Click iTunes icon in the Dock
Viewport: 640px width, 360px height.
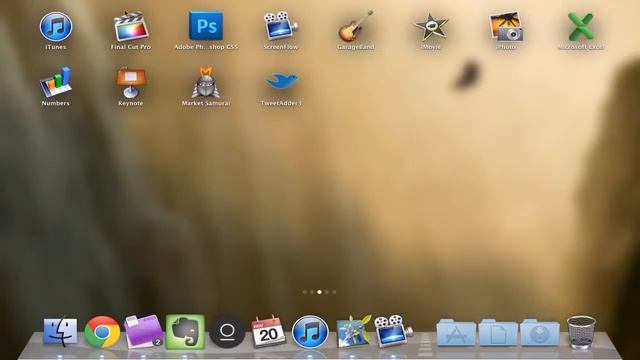pos(310,331)
